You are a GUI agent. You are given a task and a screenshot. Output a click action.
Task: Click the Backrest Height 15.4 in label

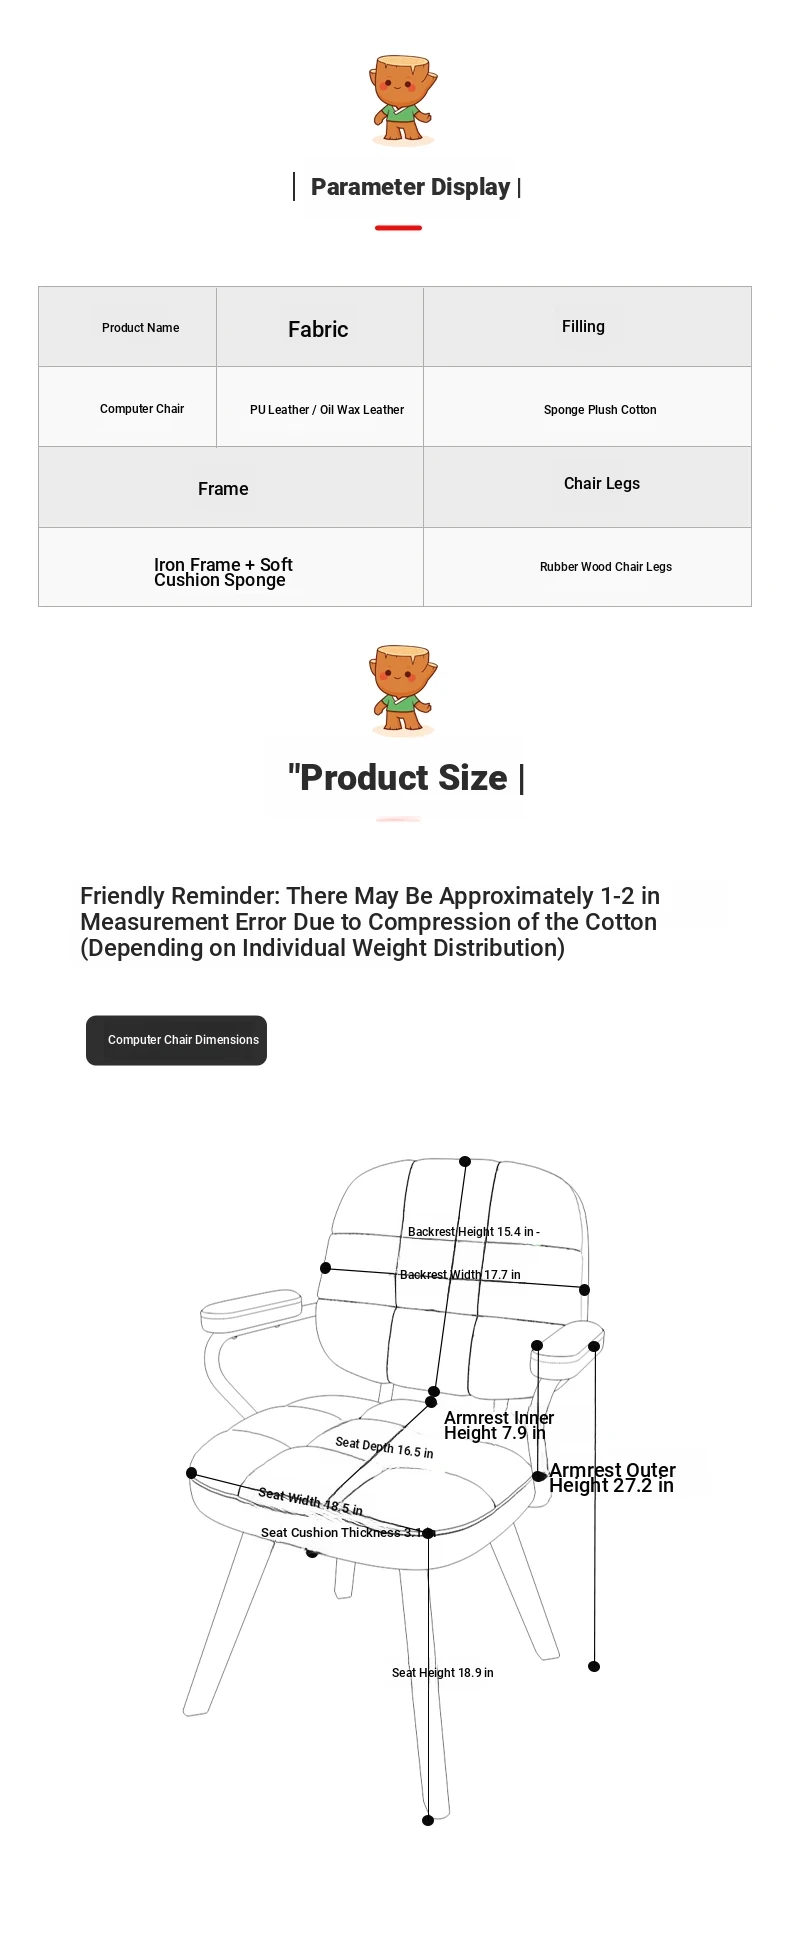[x=473, y=1232]
